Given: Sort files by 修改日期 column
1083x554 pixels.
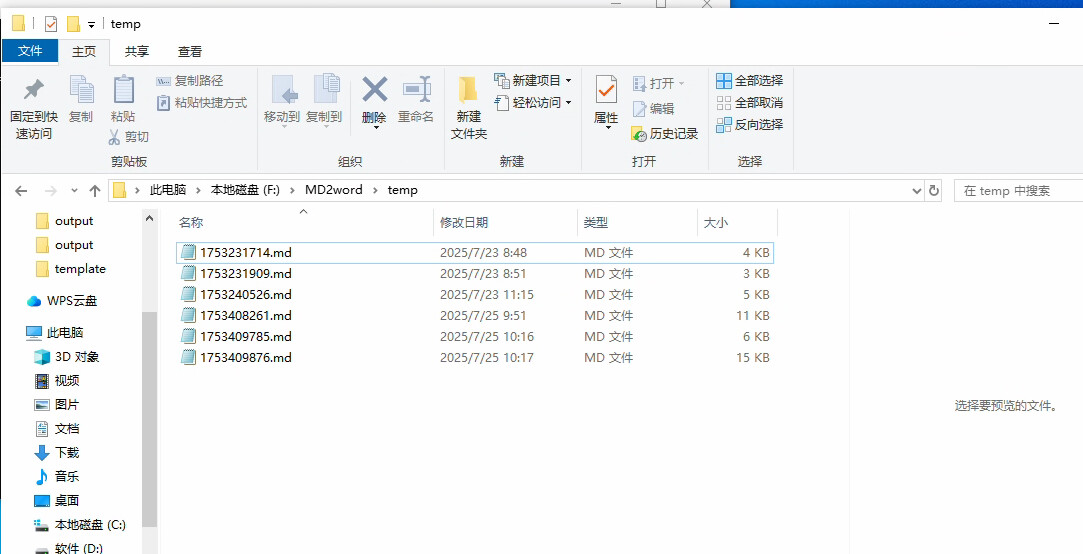Looking at the screenshot, I should click(506, 222).
